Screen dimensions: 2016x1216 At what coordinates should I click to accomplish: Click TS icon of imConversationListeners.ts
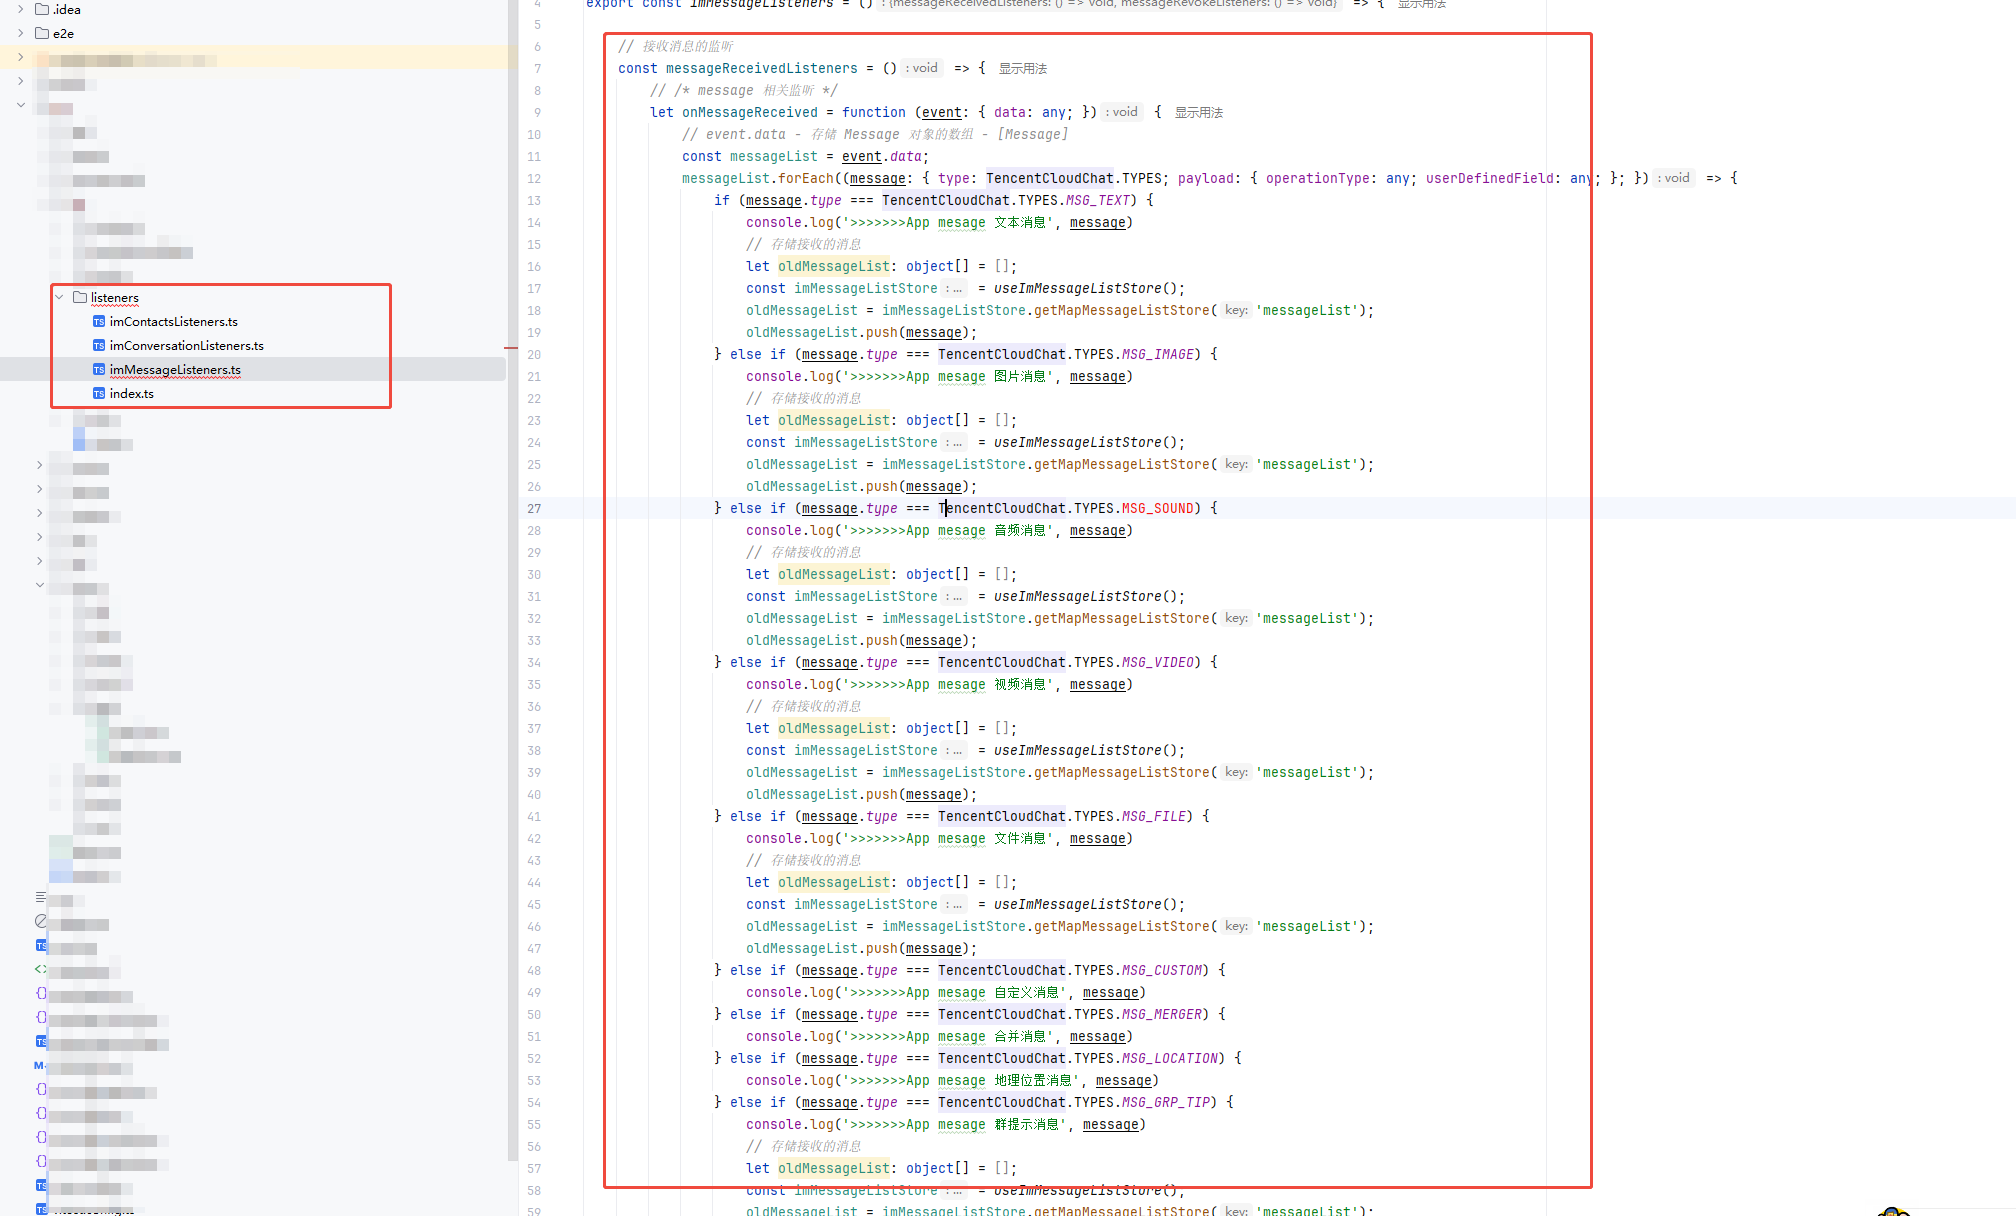pyautogui.click(x=98, y=346)
